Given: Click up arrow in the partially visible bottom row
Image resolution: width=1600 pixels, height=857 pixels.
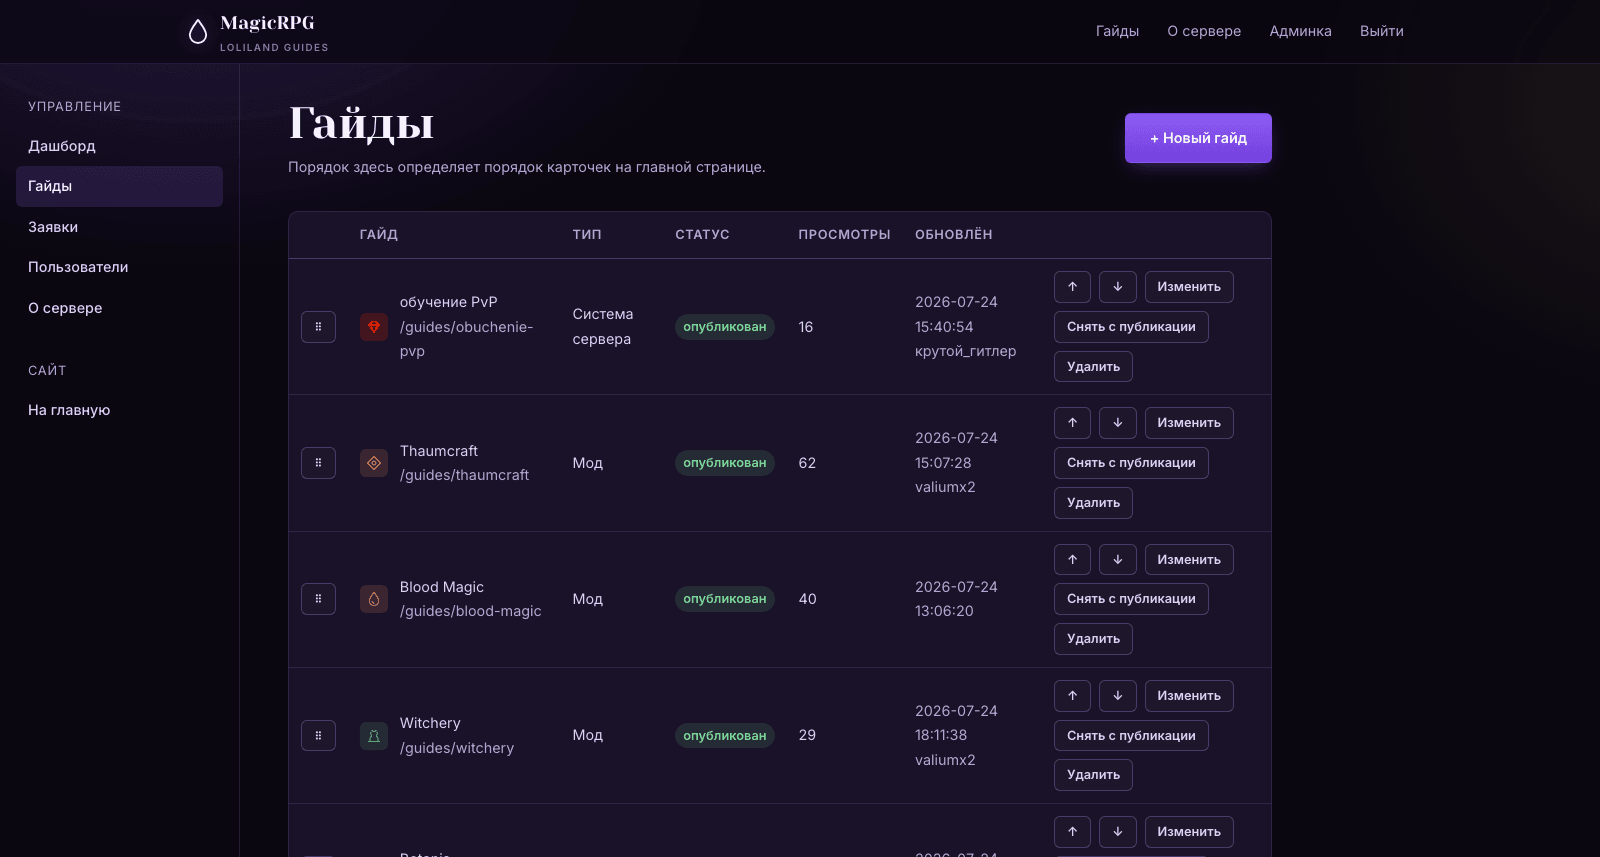Looking at the screenshot, I should coord(1072,832).
